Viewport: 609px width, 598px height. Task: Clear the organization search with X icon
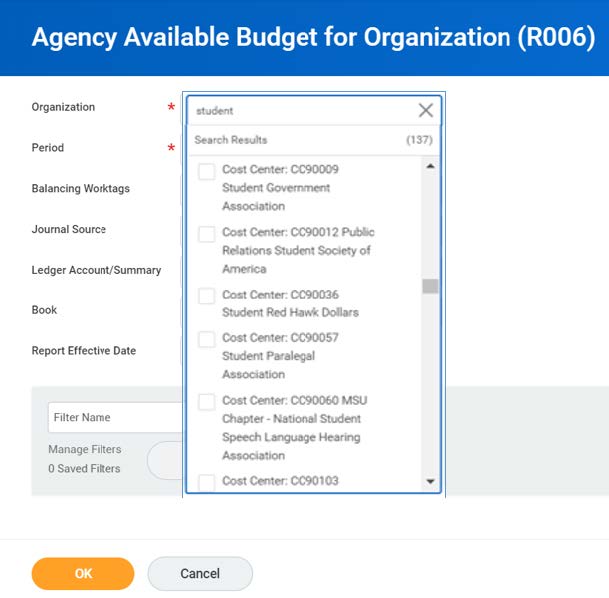425,110
